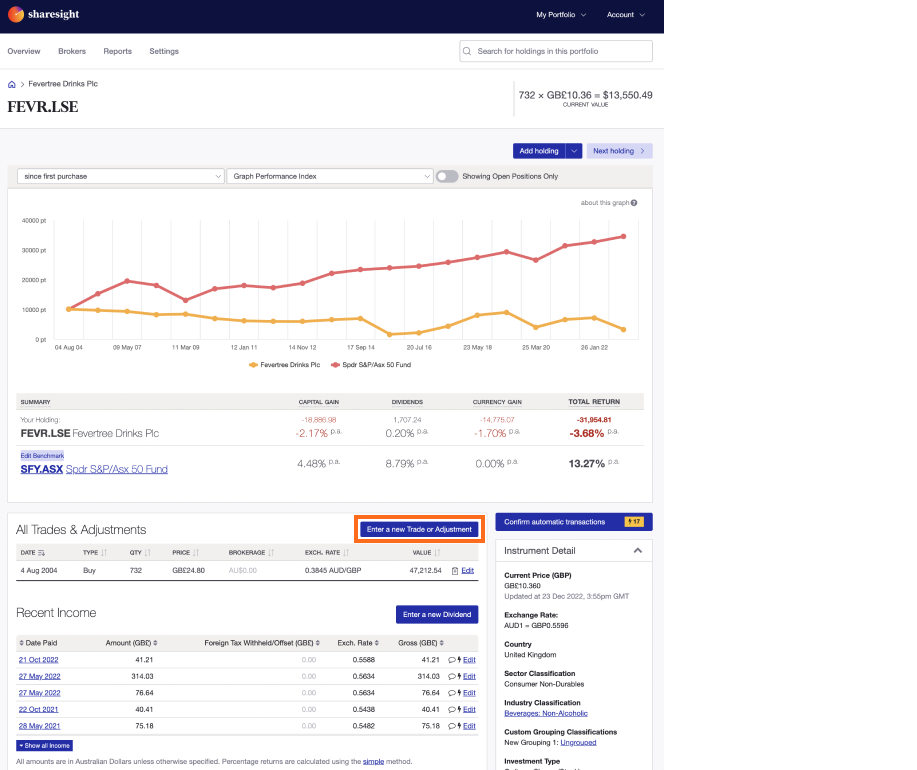This screenshot has width=917, height=770.
Task: Open the My Portfolio dropdown
Action: tap(561, 15)
